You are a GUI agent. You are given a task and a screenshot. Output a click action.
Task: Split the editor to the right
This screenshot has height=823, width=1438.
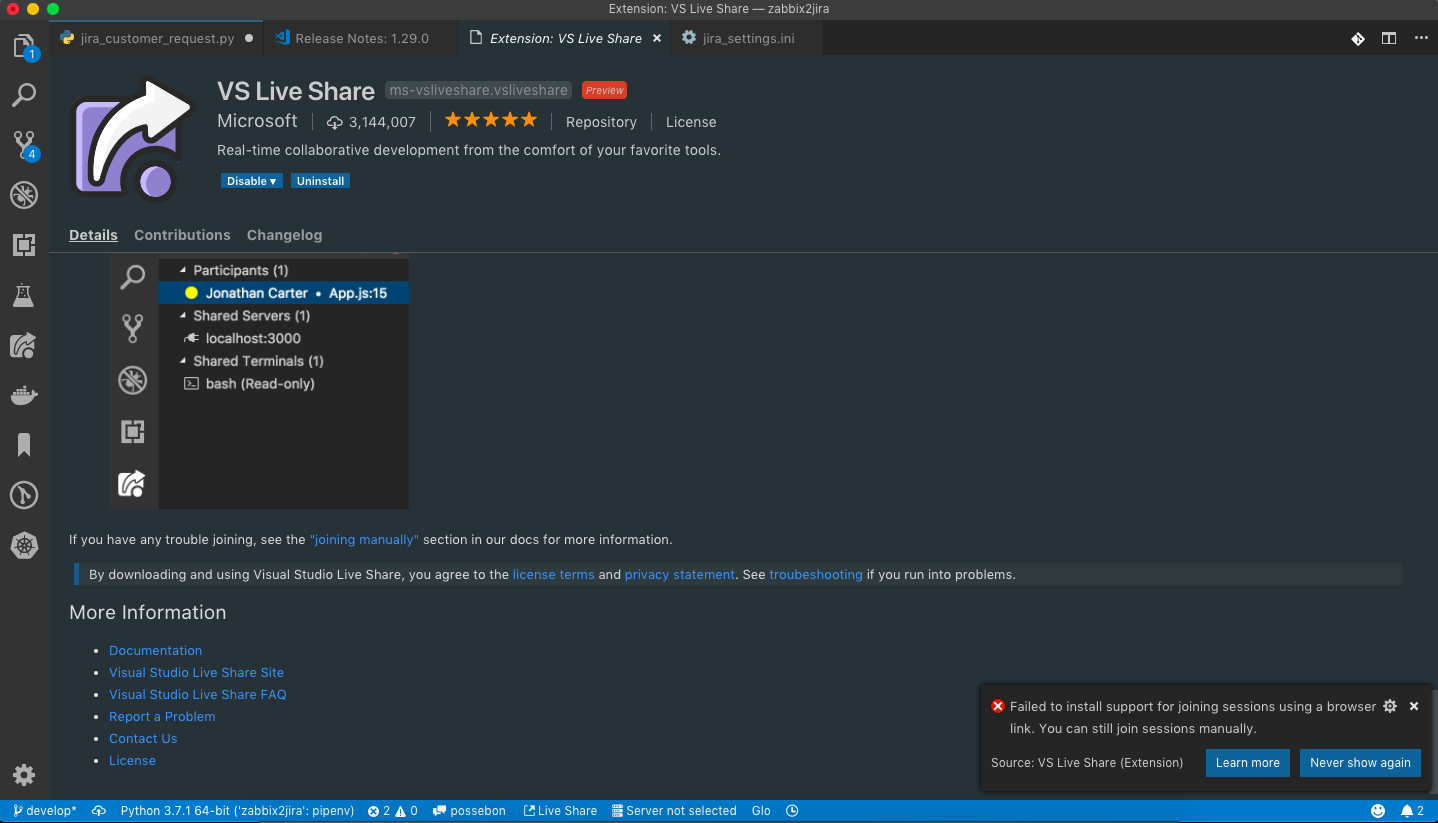click(1389, 38)
